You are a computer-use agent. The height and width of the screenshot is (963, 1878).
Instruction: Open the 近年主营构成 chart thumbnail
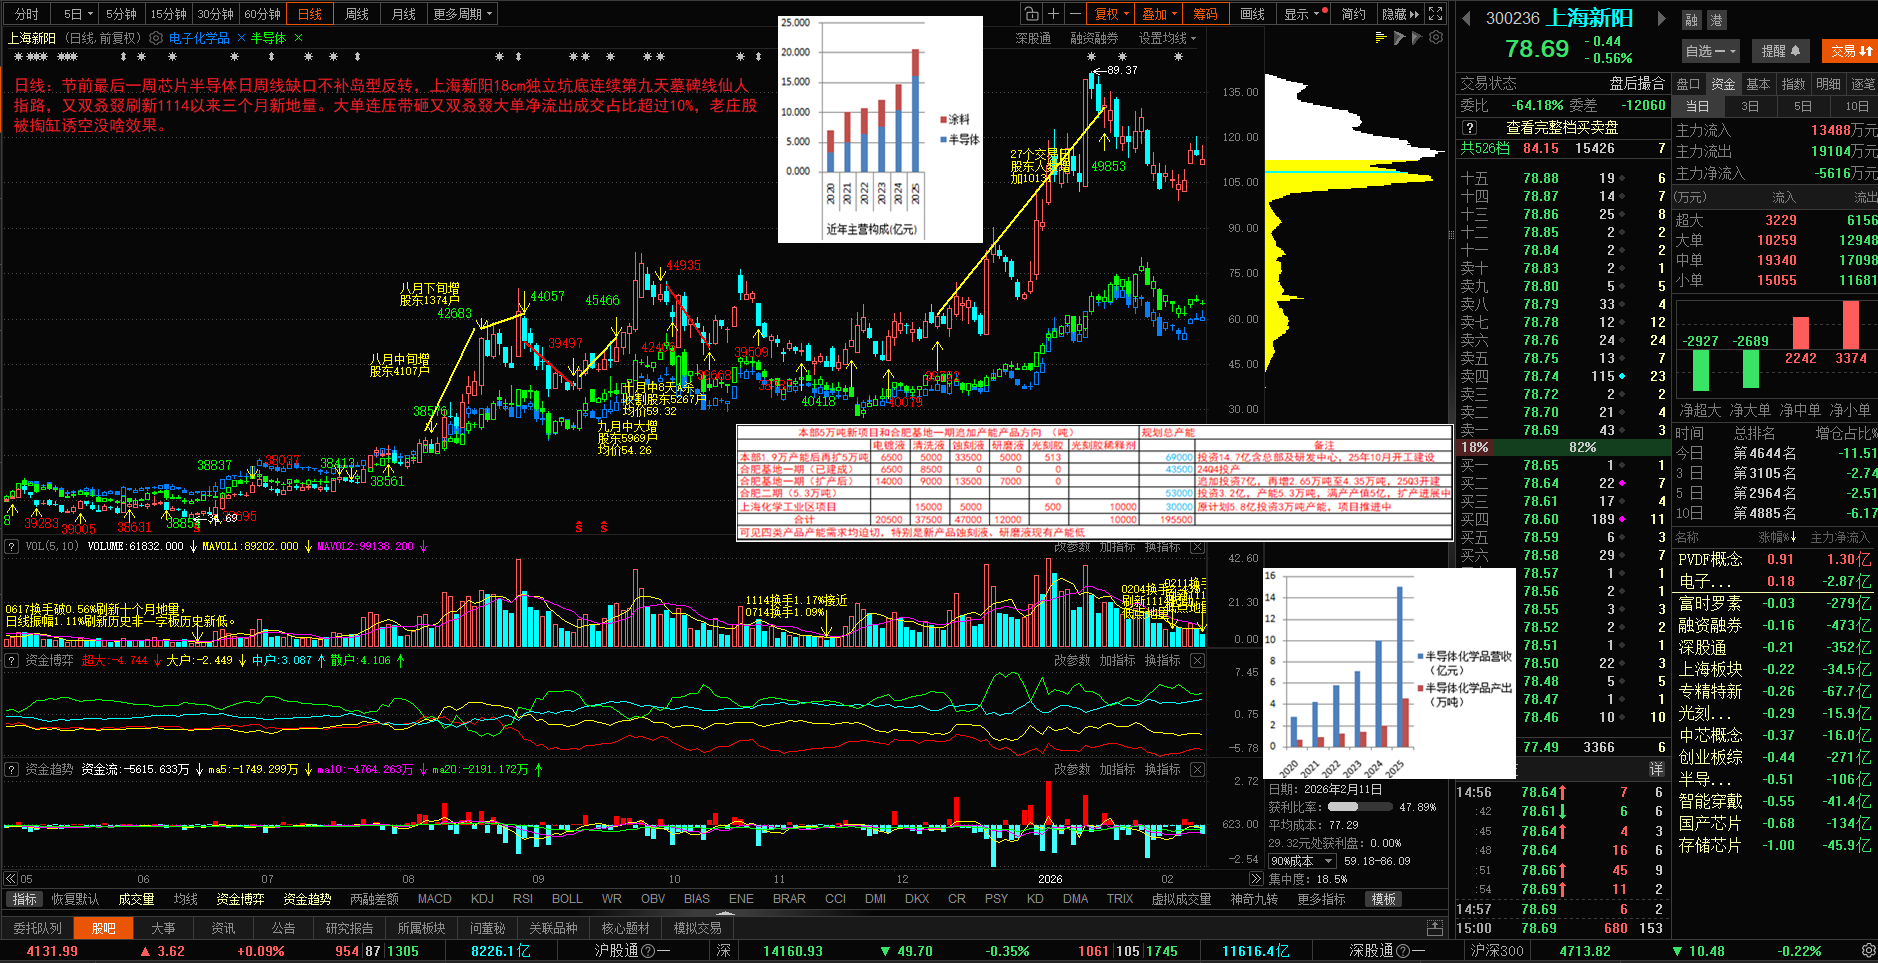[x=880, y=129]
